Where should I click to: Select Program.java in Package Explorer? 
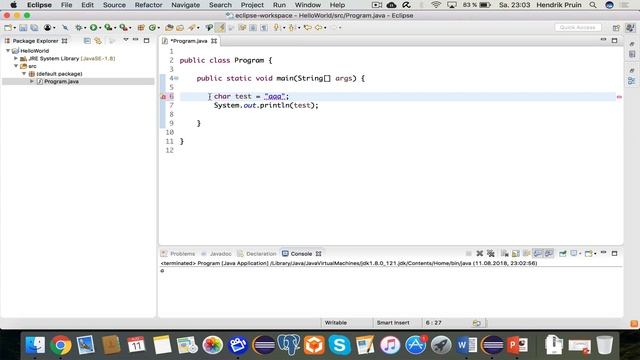click(61, 81)
